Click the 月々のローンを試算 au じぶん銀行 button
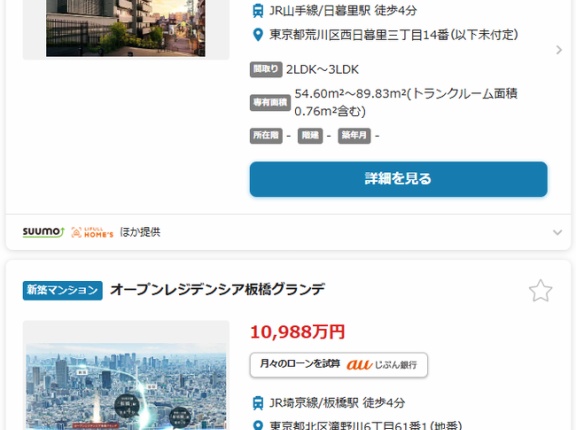The height and width of the screenshot is (430, 576). pos(339,365)
